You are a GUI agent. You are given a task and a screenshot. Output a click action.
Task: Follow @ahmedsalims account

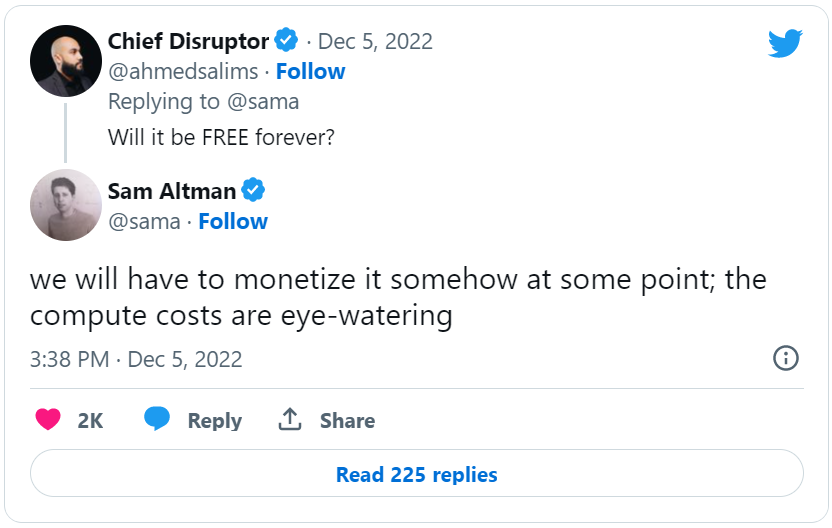[x=310, y=71]
